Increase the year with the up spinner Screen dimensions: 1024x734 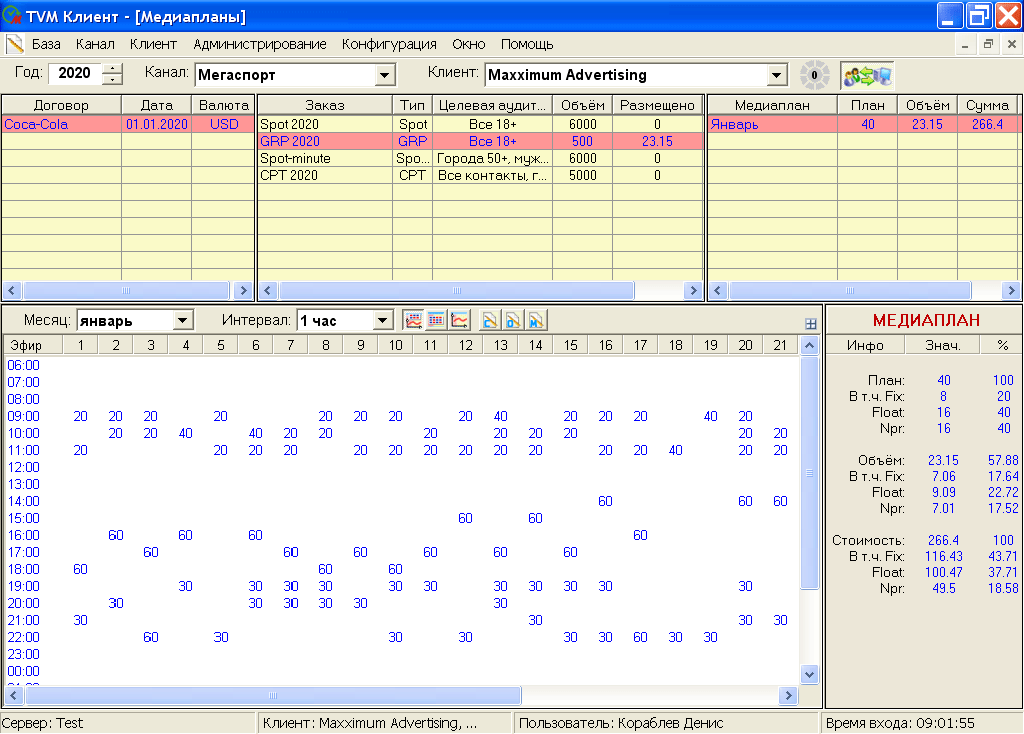point(112,69)
